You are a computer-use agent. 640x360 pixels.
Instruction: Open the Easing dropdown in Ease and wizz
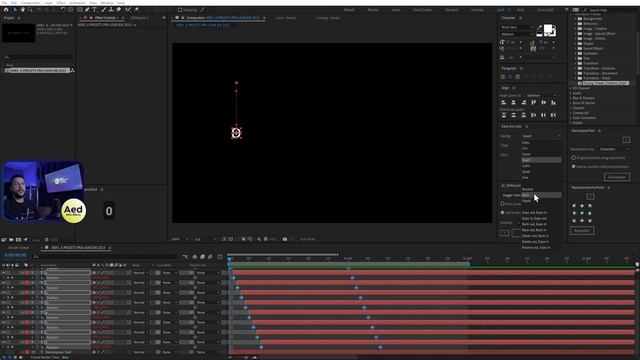coord(541,136)
